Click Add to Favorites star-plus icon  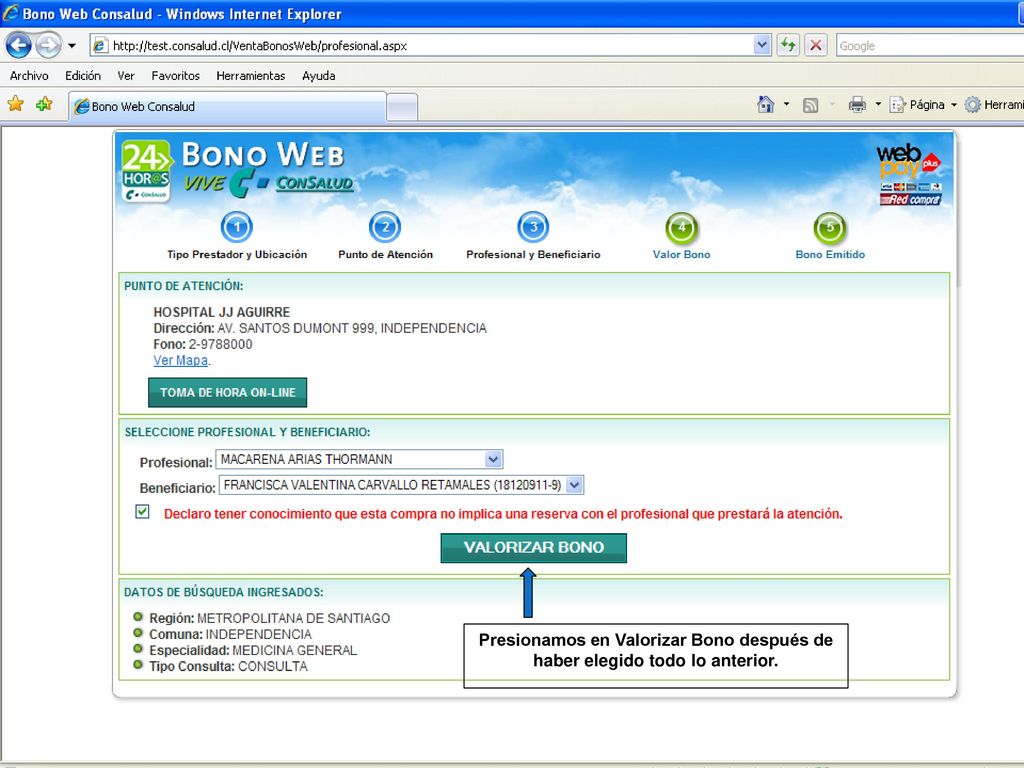coord(44,104)
